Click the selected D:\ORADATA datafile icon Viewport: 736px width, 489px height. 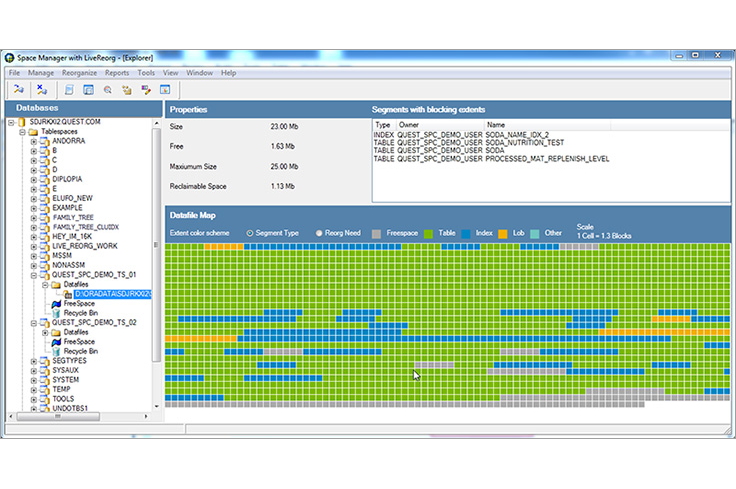[x=68, y=294]
